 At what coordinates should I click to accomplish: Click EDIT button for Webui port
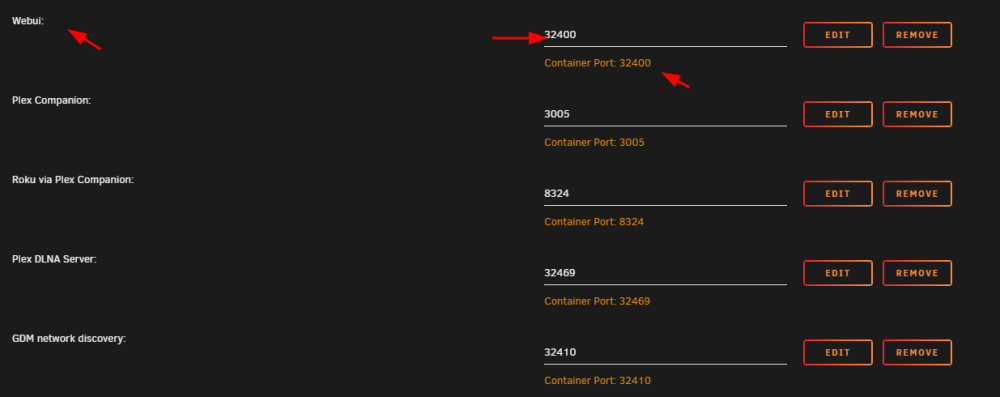coord(837,35)
